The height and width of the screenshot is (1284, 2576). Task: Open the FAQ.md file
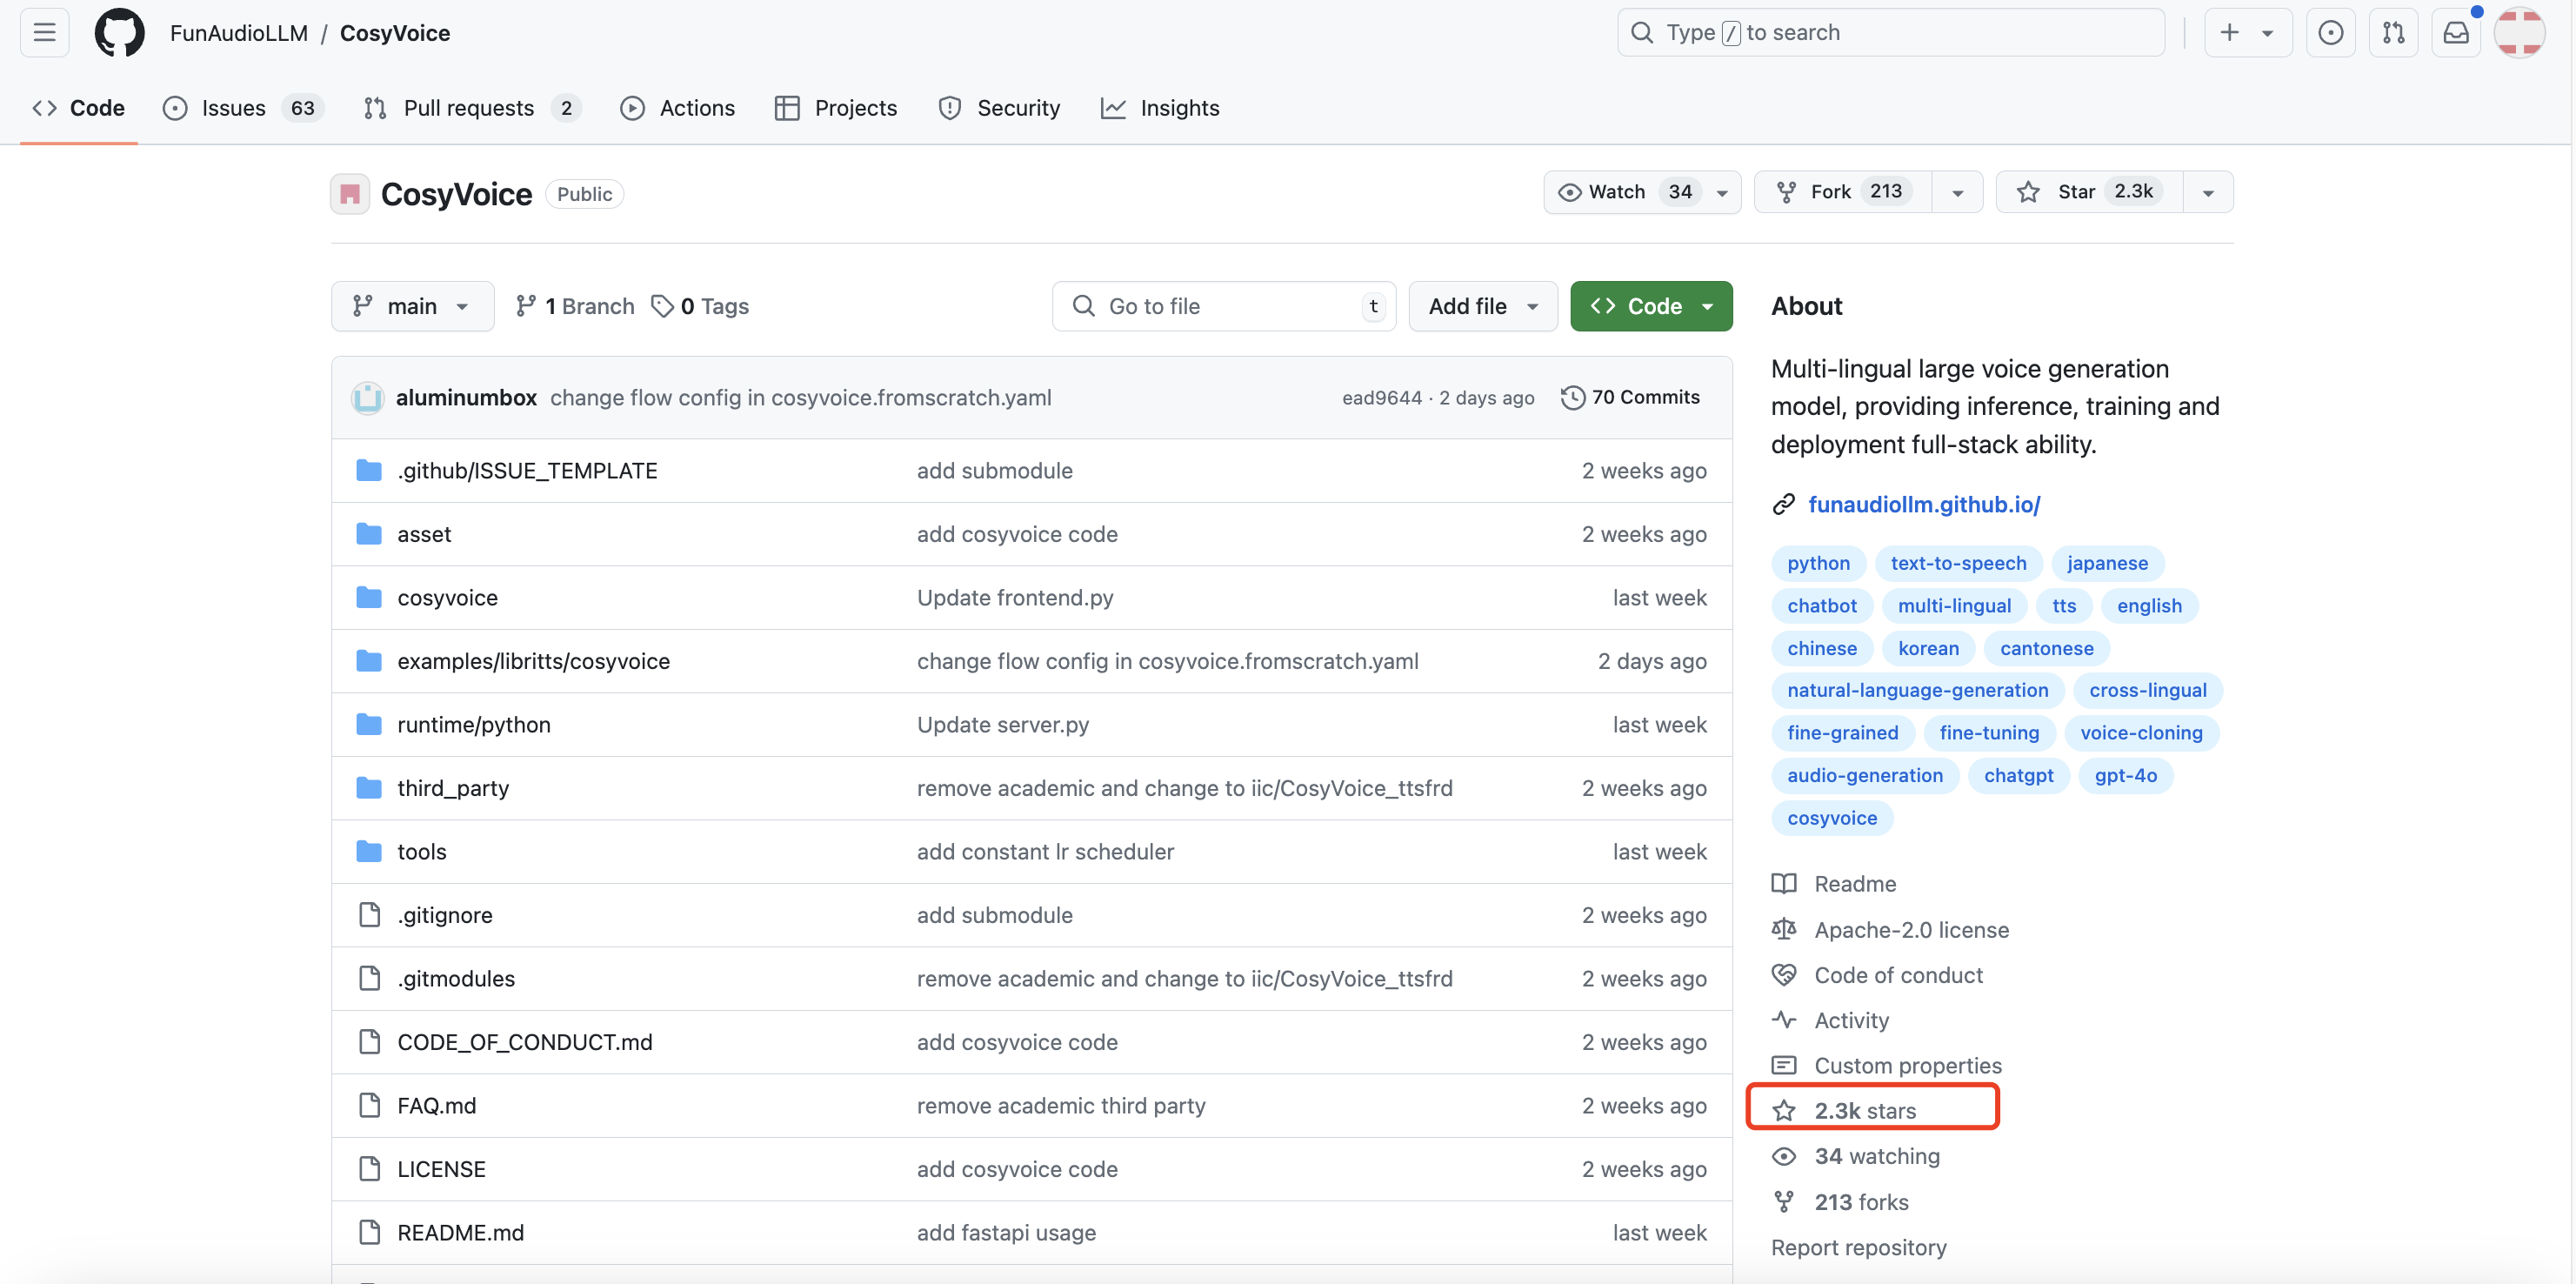tap(436, 1106)
